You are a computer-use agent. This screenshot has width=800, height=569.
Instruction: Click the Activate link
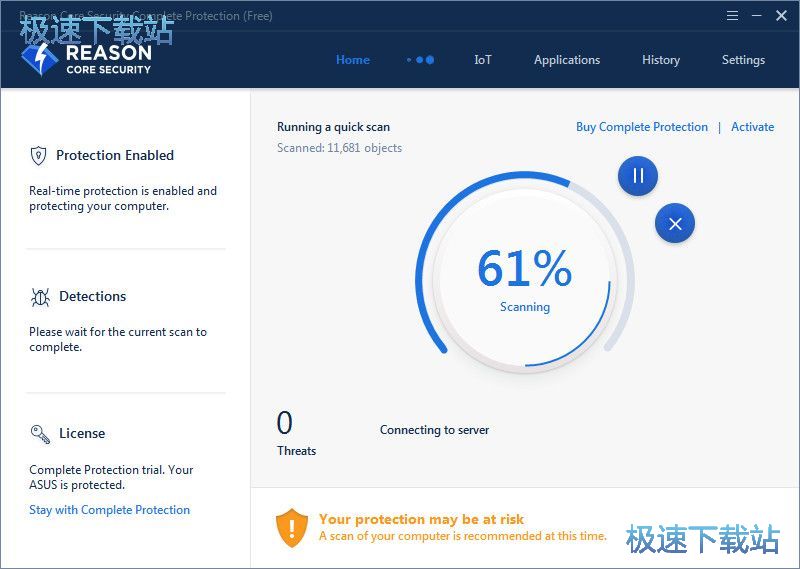click(x=753, y=127)
